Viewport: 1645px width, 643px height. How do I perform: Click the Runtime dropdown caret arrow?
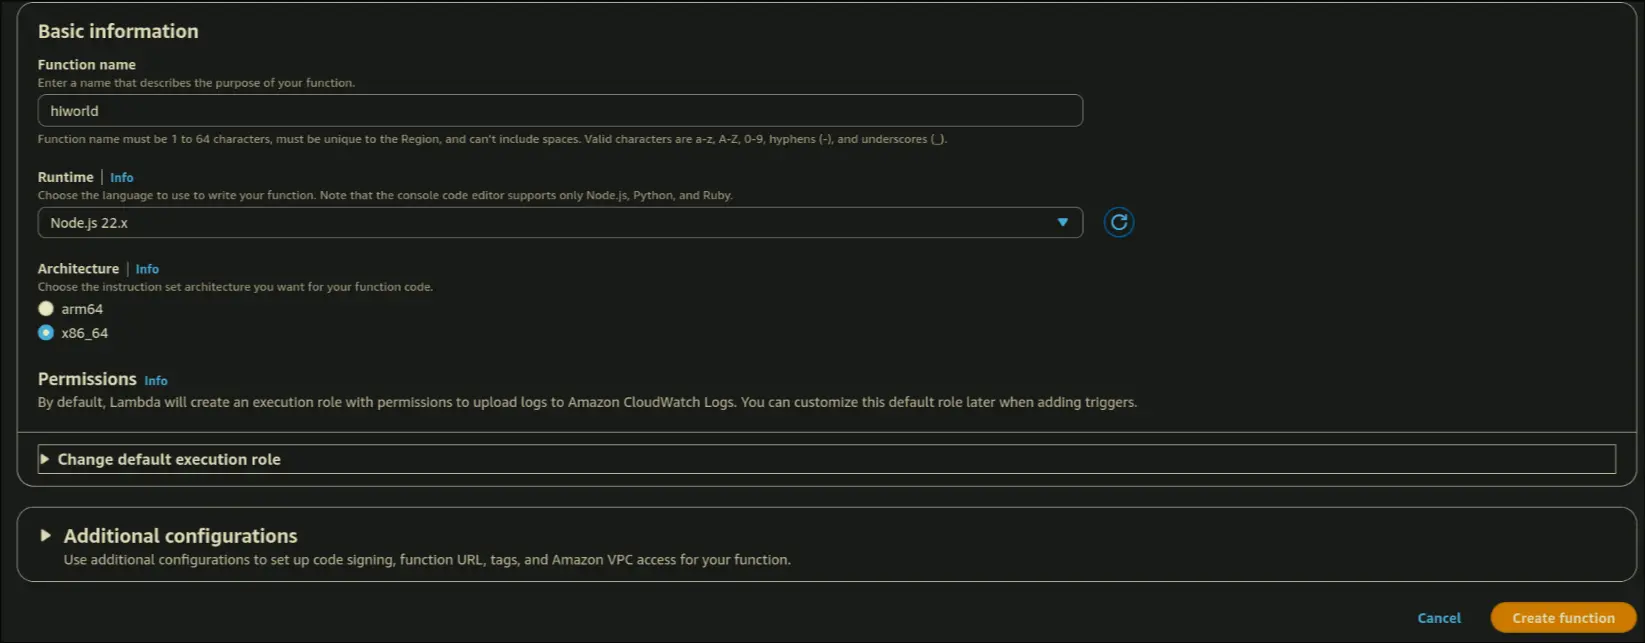(1062, 223)
